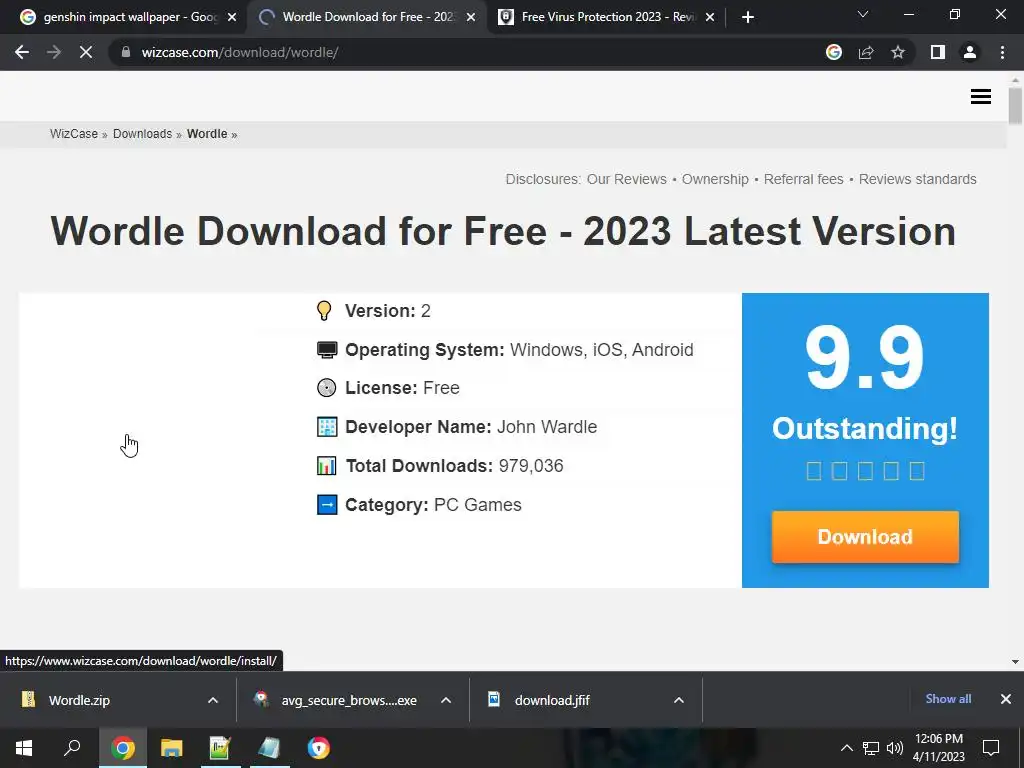Click the Chrome taskbar icon
Image resolution: width=1024 pixels, height=768 pixels.
(x=123, y=748)
